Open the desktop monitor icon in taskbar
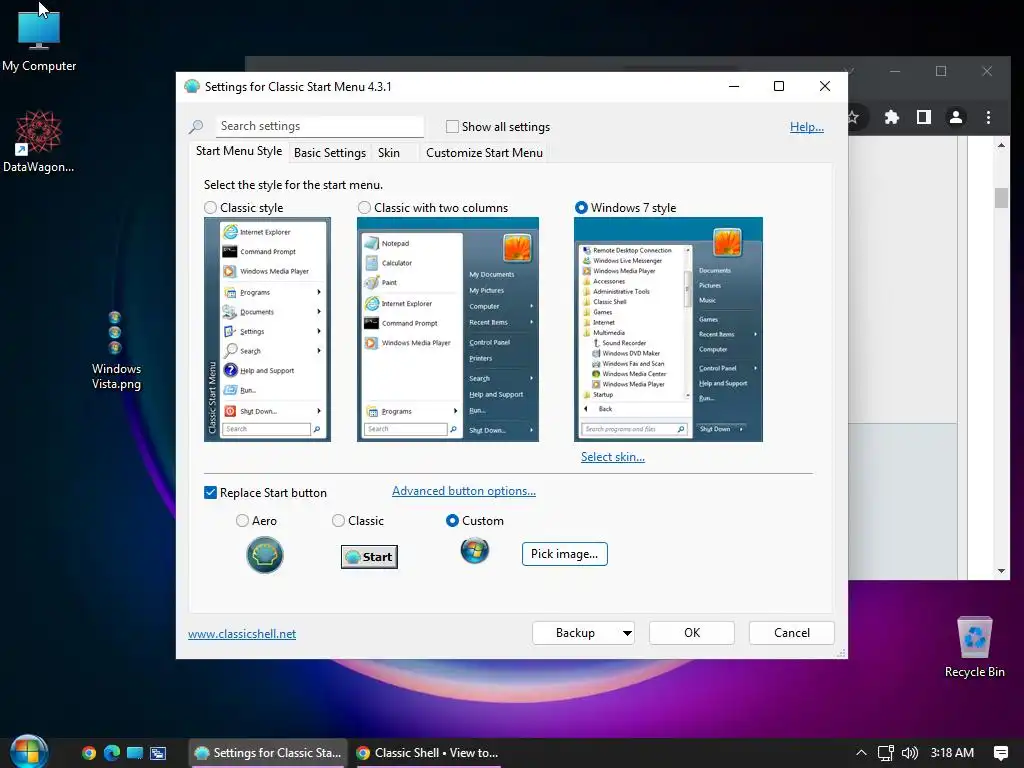1024x768 pixels. pos(135,753)
